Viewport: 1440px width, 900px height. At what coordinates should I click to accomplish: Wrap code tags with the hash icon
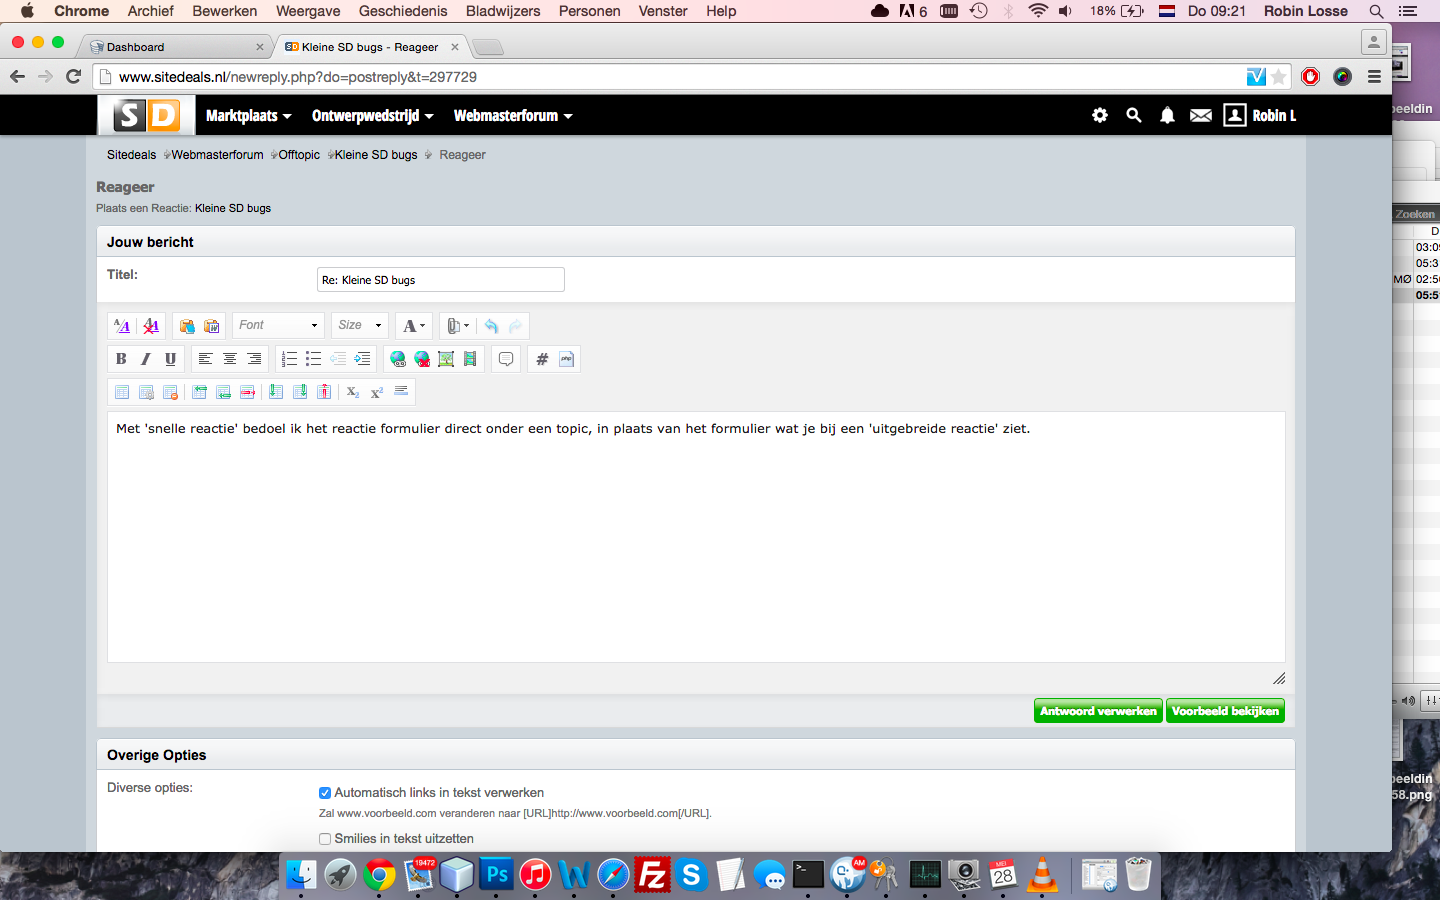coord(542,359)
